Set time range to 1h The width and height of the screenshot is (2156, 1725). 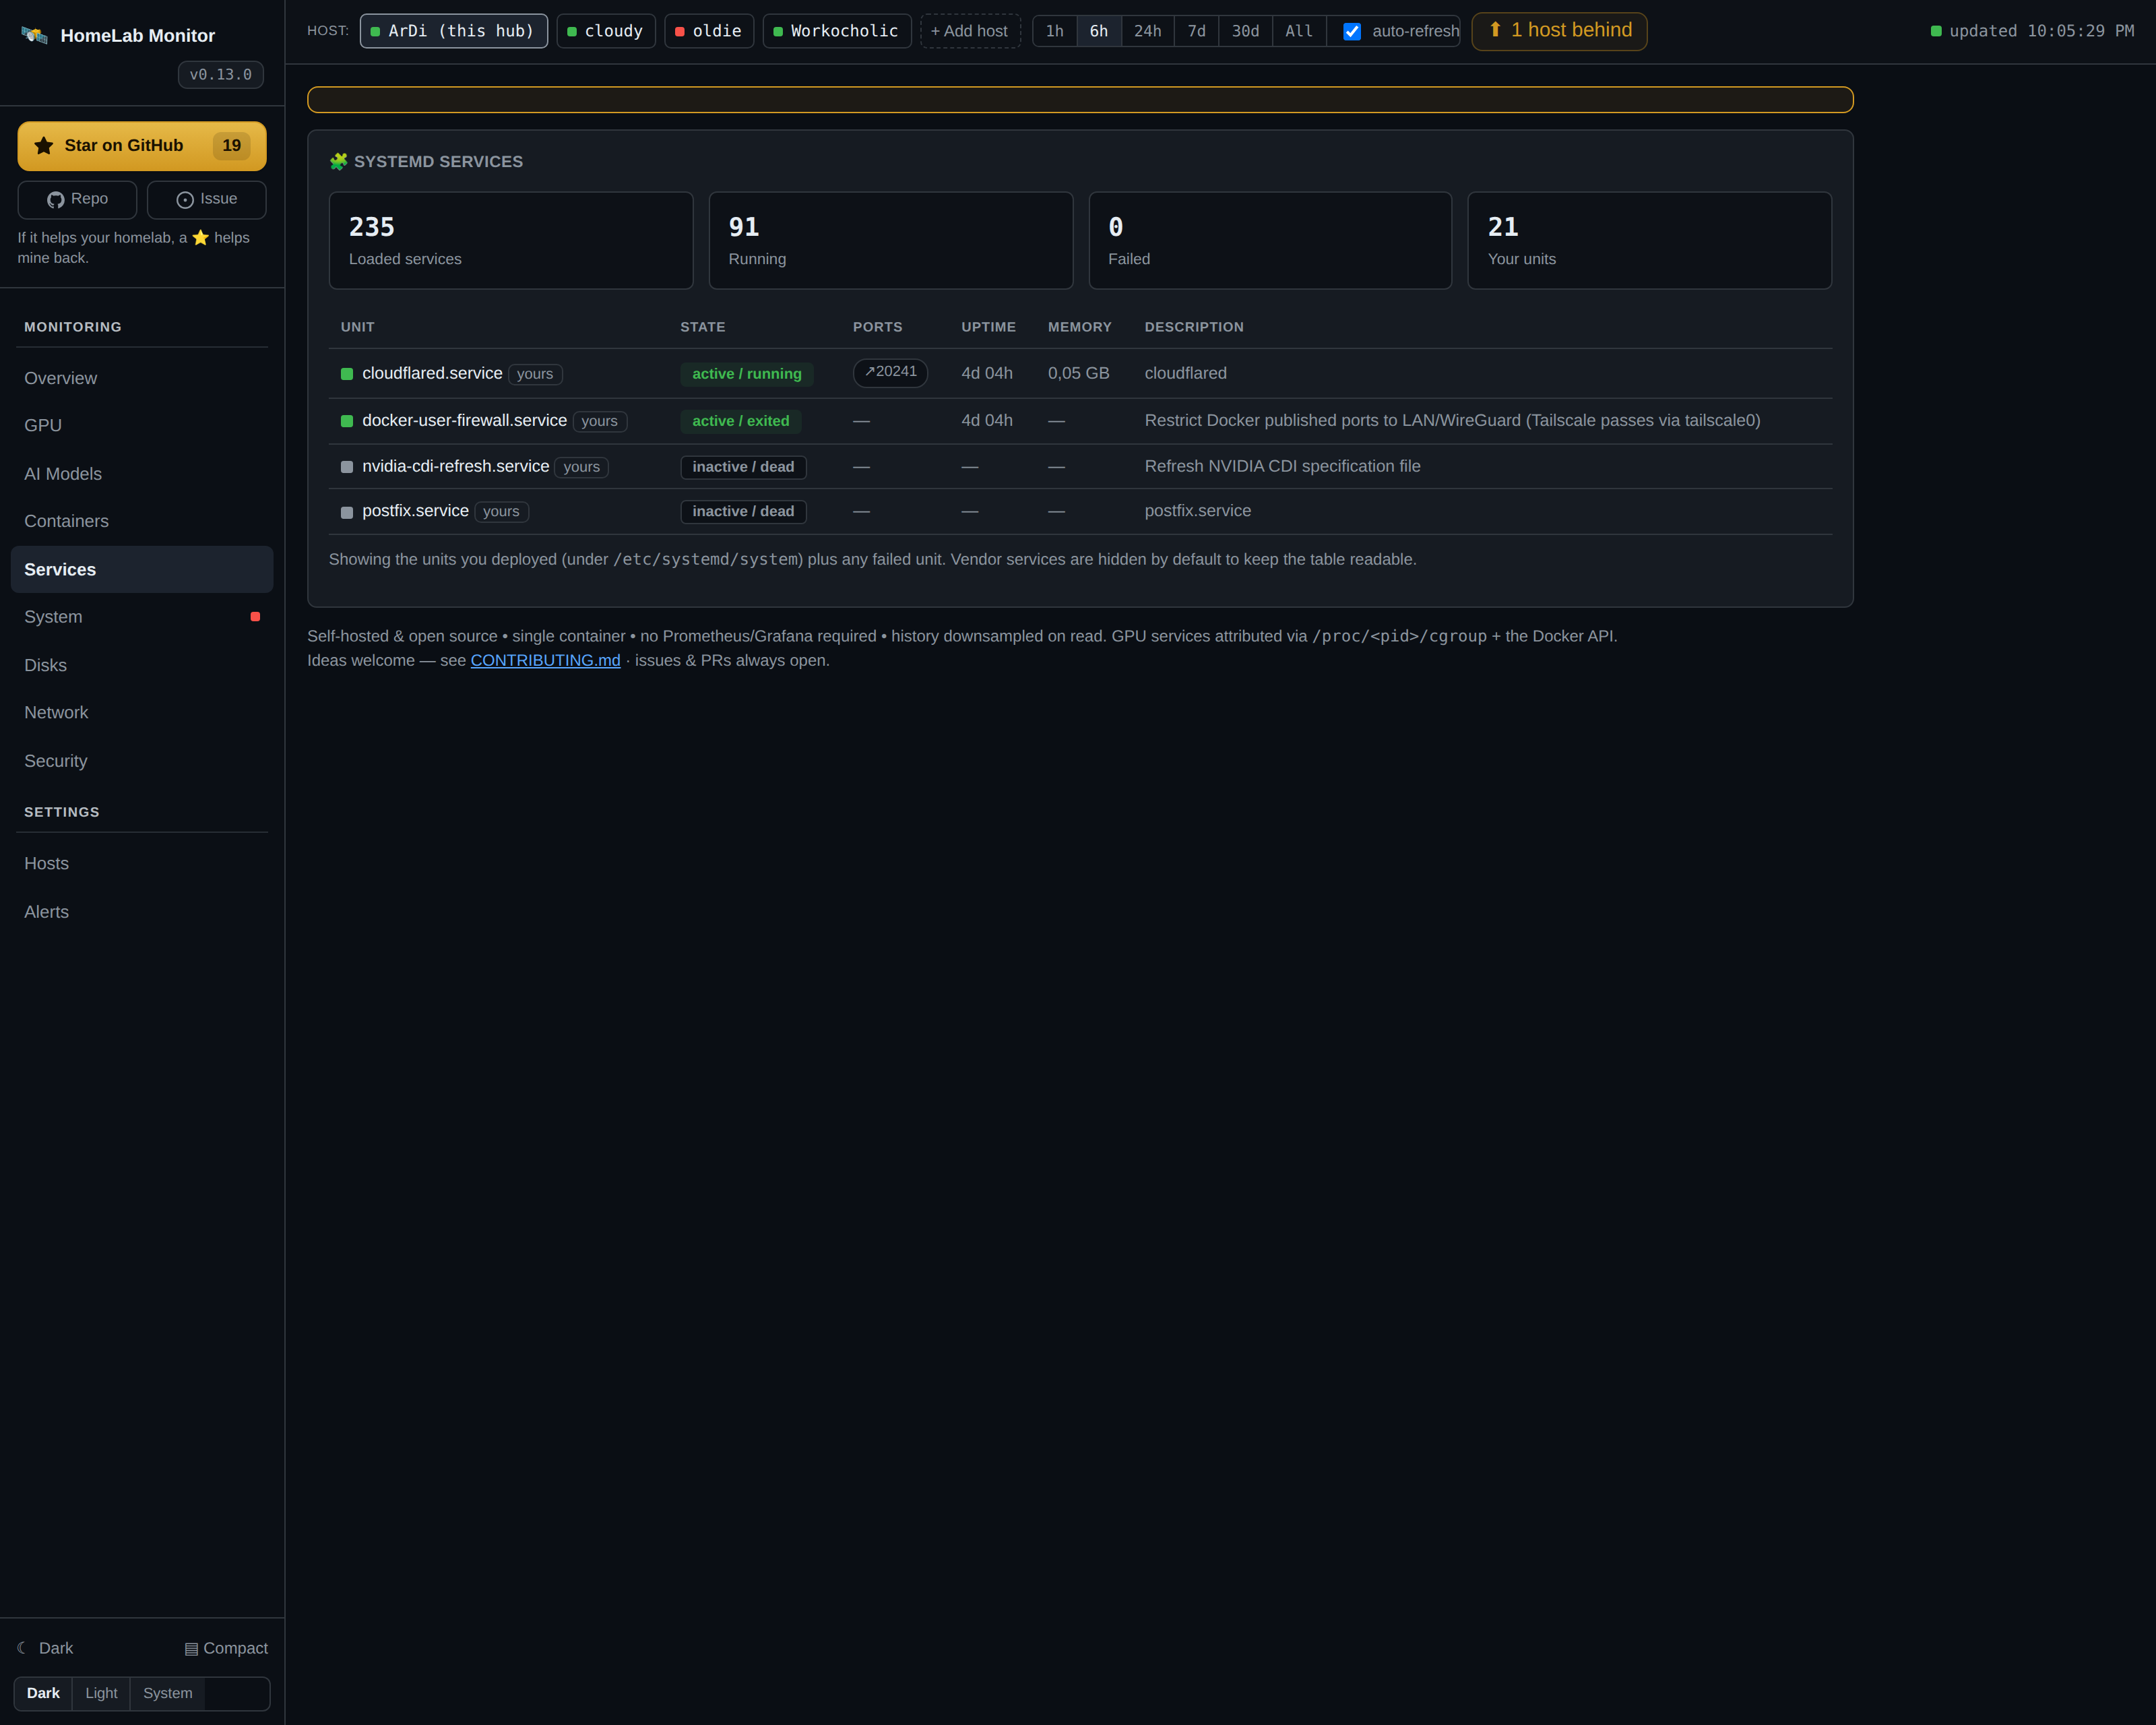point(1055,31)
